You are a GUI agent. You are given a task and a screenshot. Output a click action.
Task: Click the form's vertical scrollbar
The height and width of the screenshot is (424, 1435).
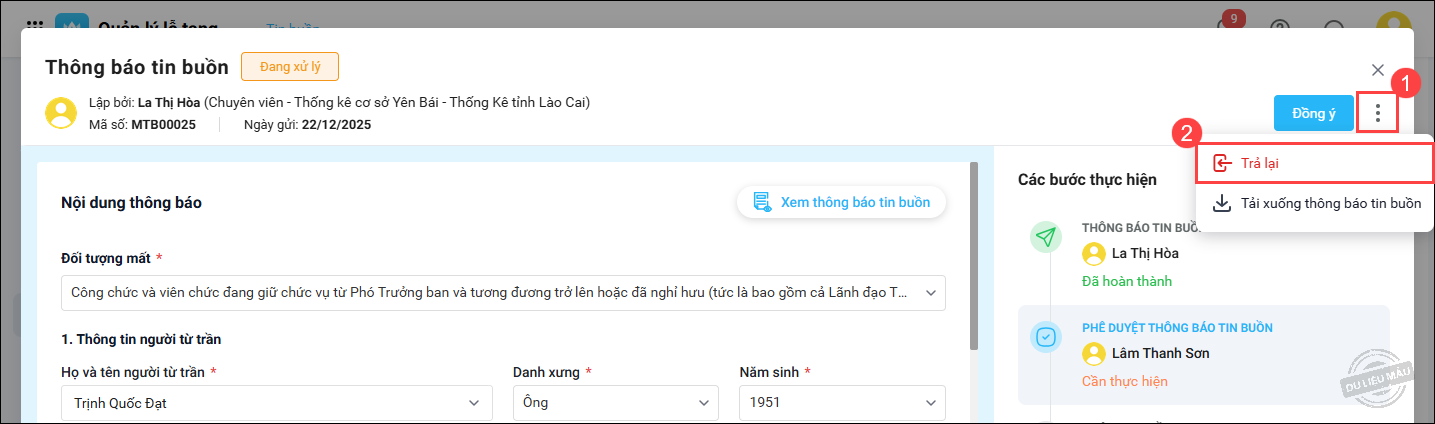pyautogui.click(x=974, y=255)
